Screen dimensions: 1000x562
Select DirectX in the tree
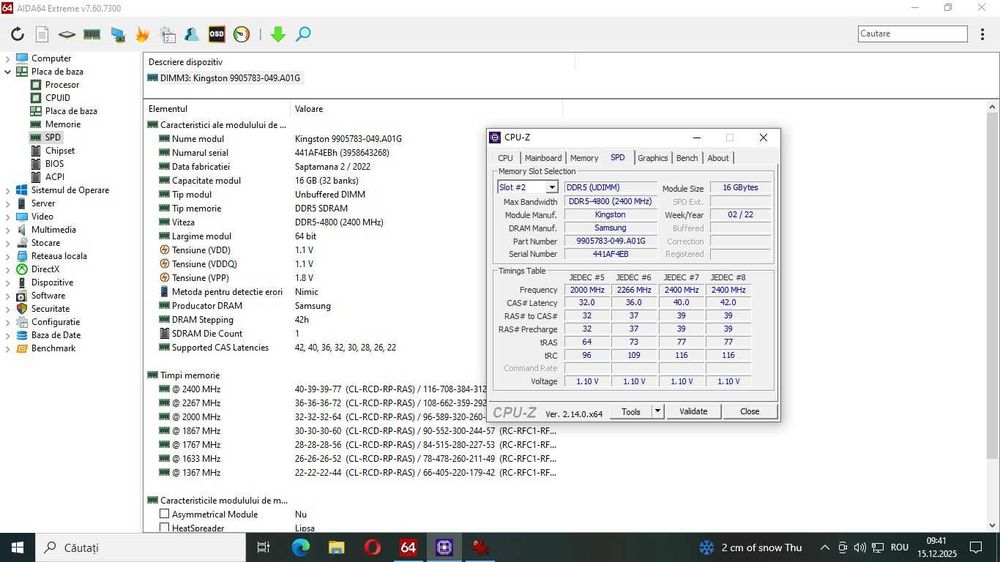click(x=45, y=269)
